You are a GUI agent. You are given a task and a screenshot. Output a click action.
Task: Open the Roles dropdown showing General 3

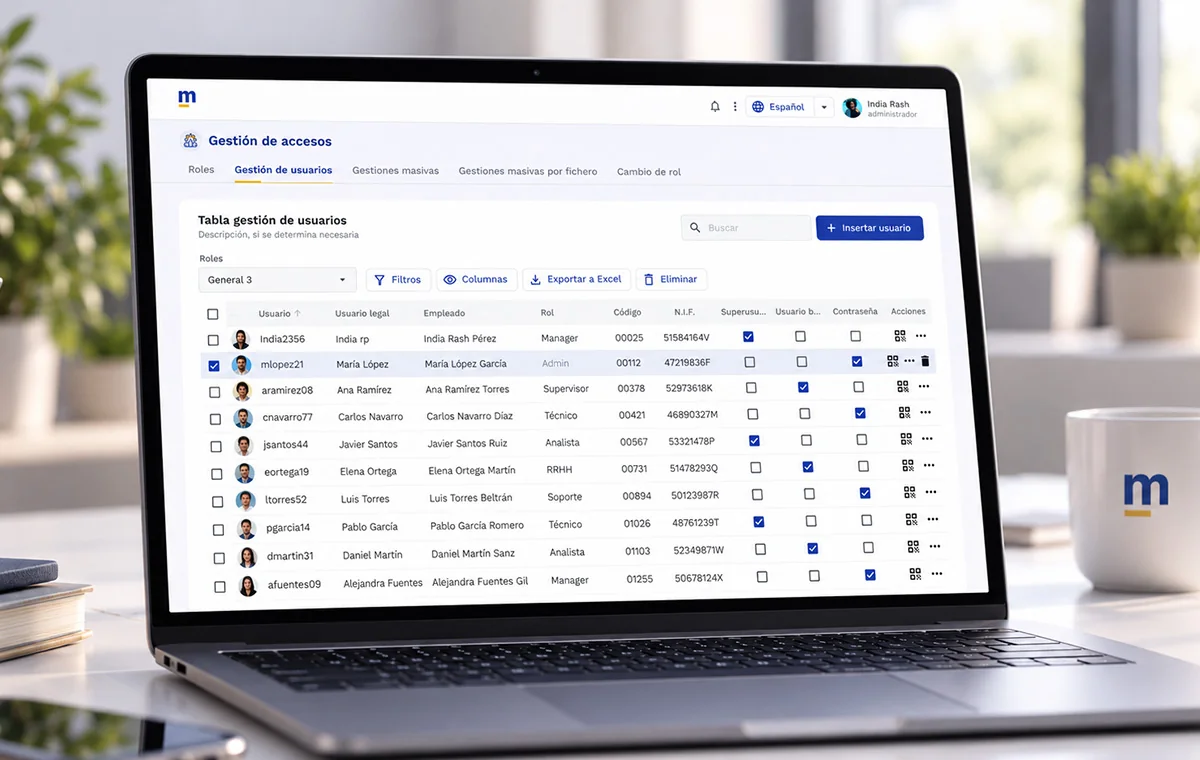pyautogui.click(x=277, y=280)
